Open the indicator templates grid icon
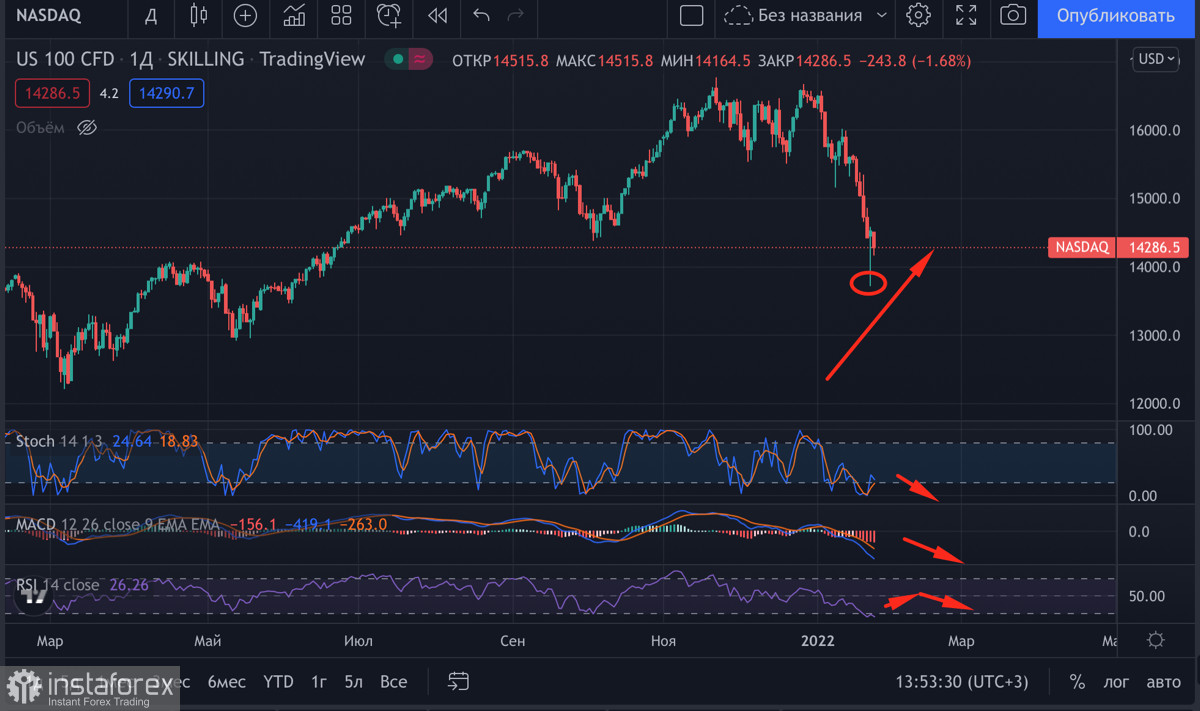The height and width of the screenshot is (711, 1200). point(342,16)
